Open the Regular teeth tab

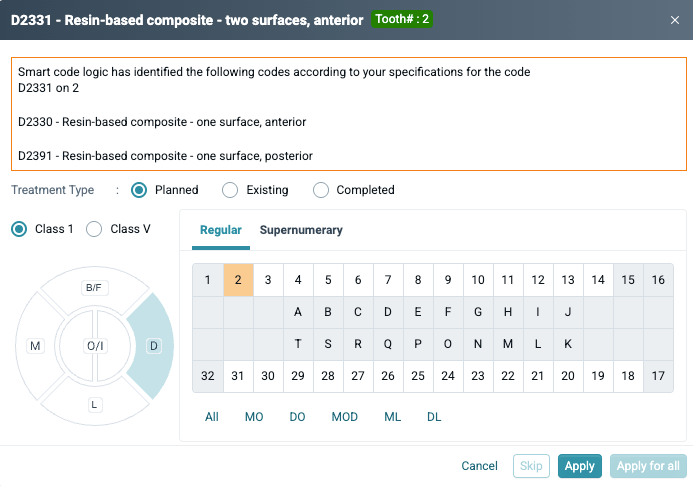point(221,230)
